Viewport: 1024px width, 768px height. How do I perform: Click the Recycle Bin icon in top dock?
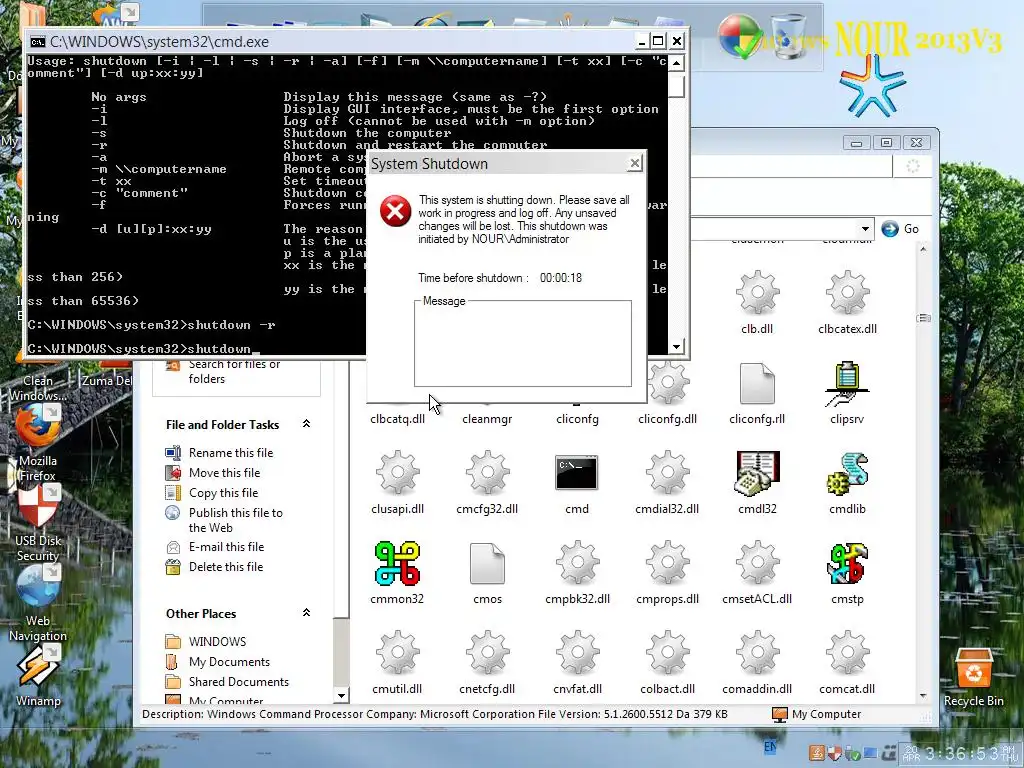click(788, 36)
